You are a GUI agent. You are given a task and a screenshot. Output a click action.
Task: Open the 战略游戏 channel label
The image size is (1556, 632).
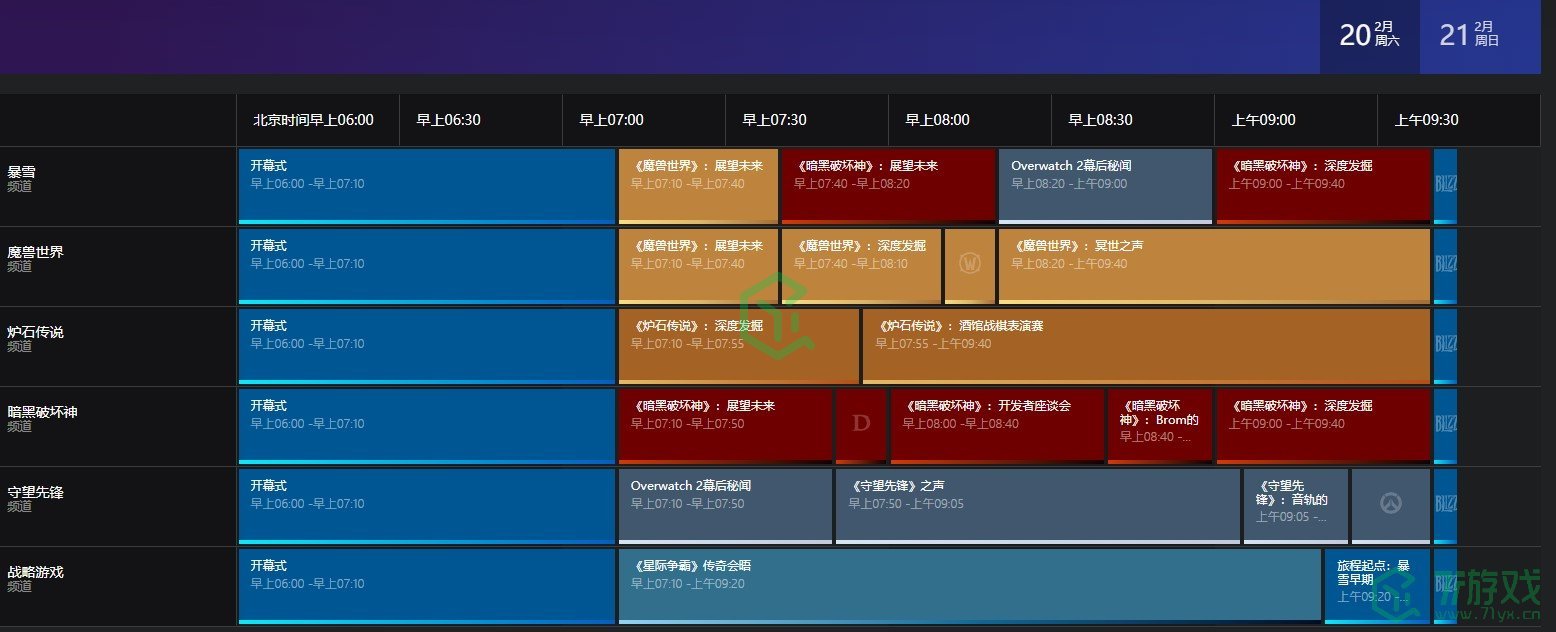click(35, 572)
